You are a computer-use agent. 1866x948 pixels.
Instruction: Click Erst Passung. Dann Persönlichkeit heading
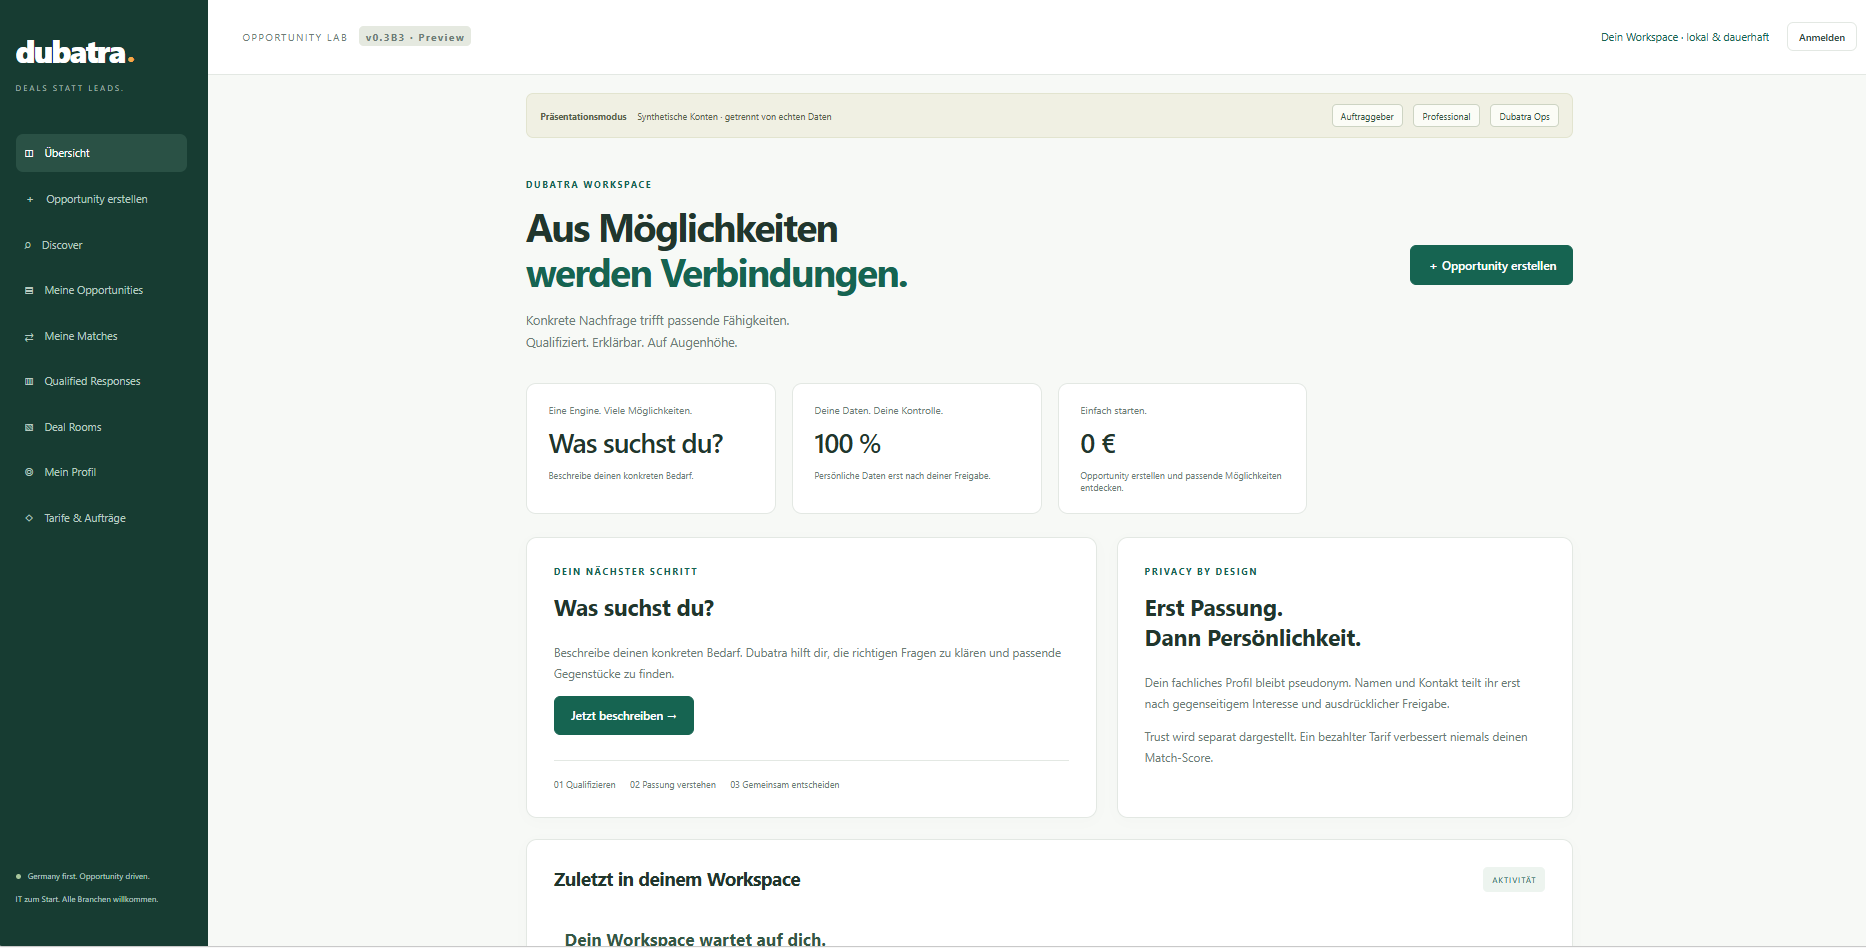[x=1253, y=623]
